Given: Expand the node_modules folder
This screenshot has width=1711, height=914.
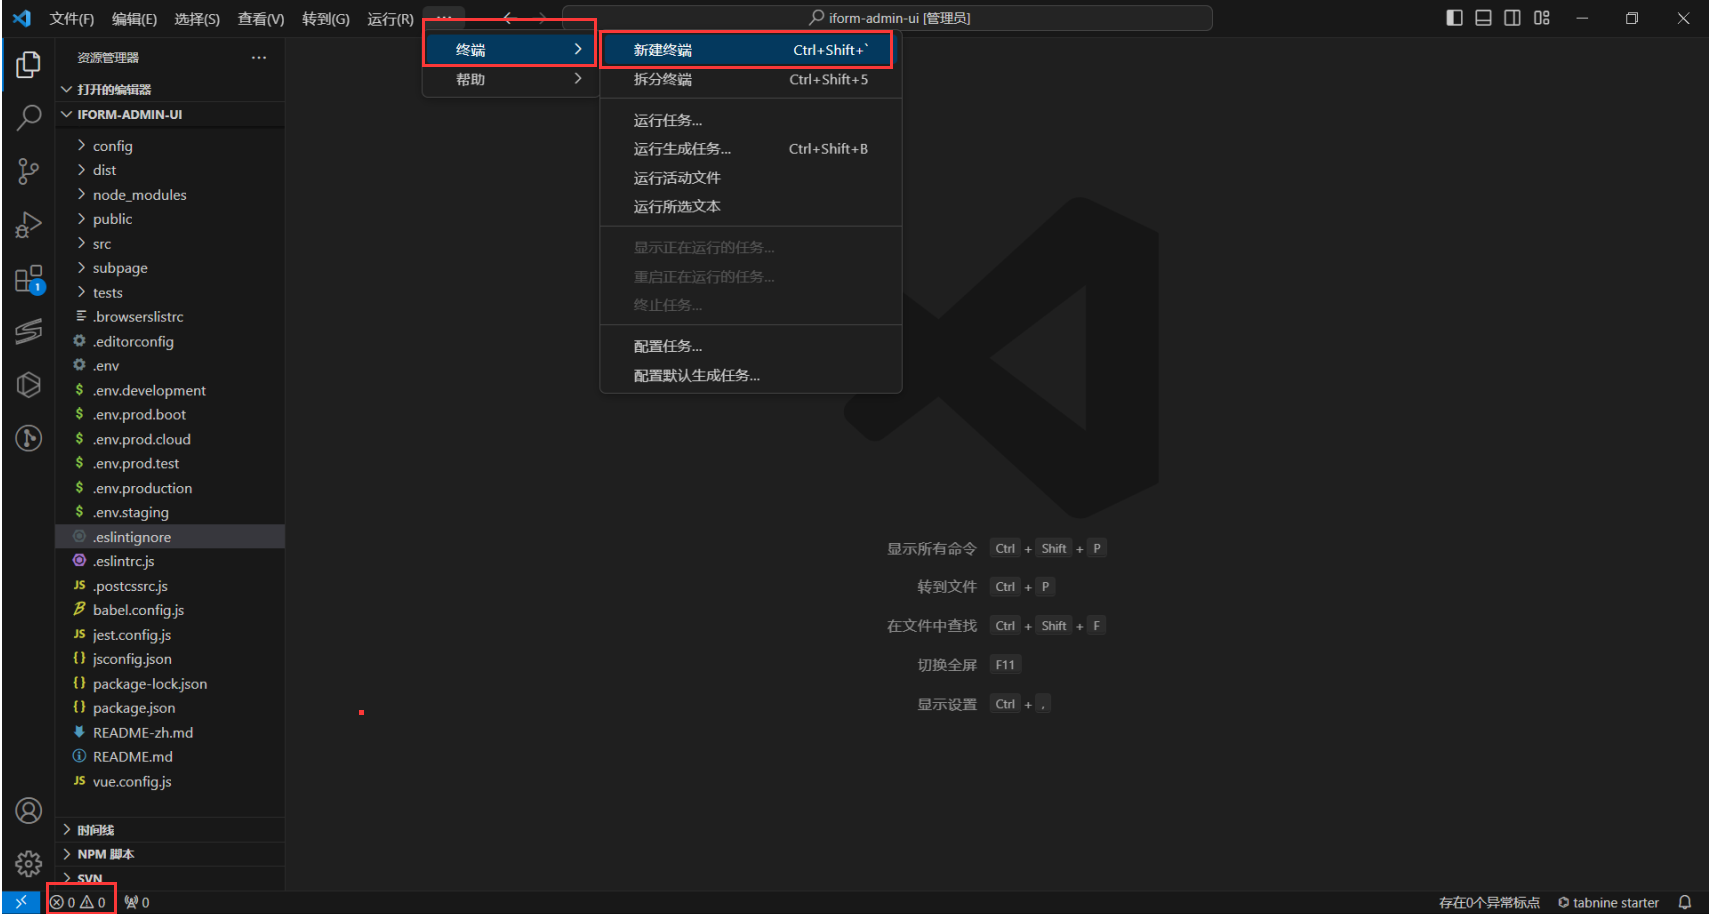Looking at the screenshot, I should tap(139, 195).
